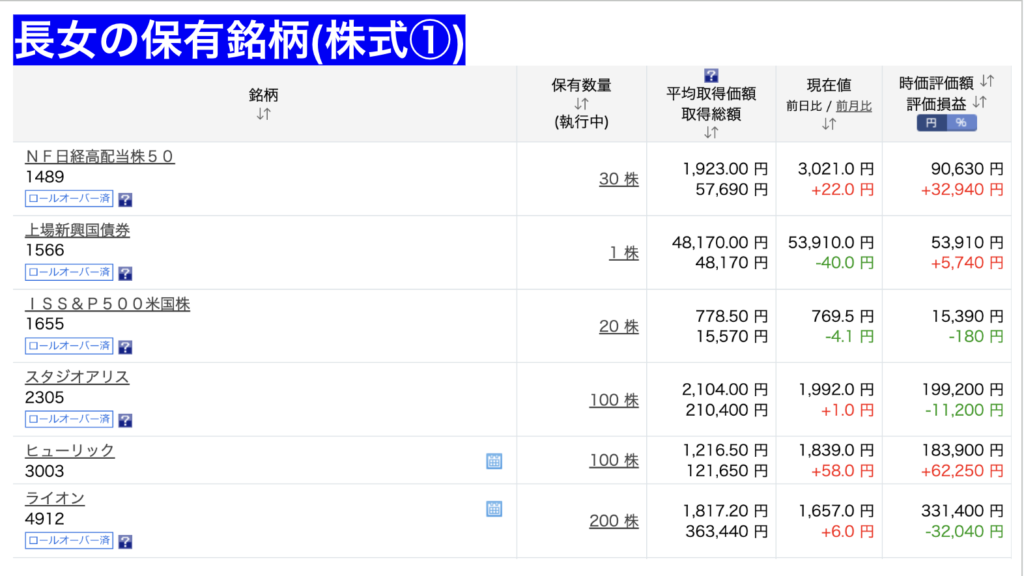
Task: Switch to 前月比 comparison
Action: (853, 105)
